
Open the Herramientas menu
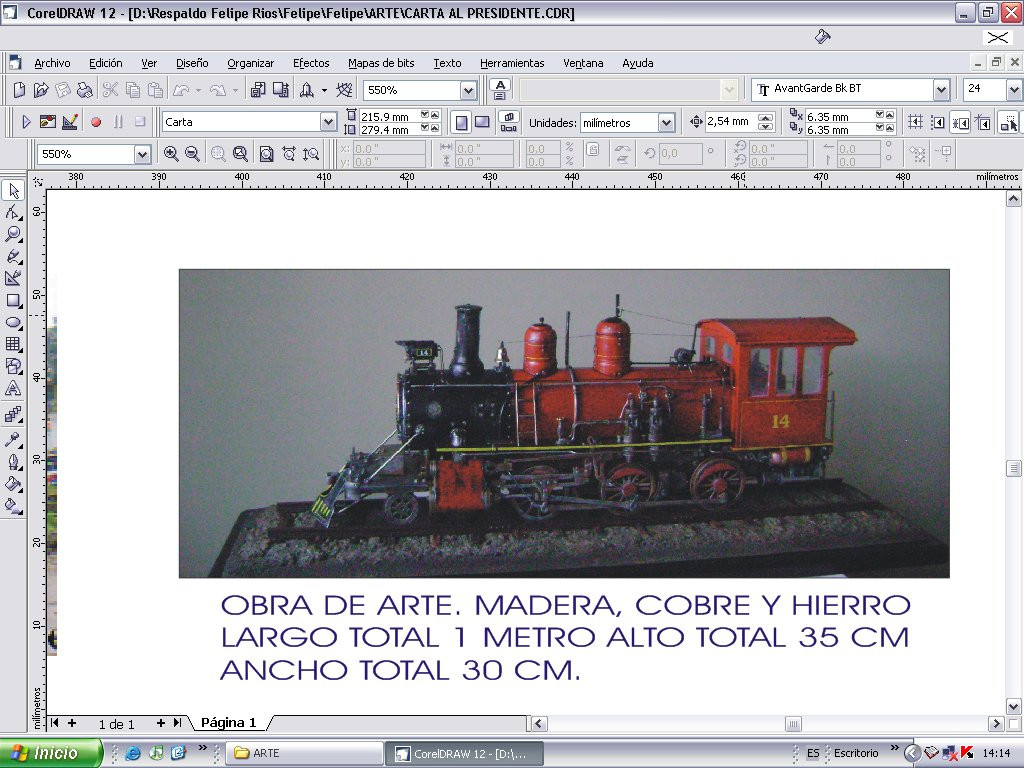[x=512, y=63]
